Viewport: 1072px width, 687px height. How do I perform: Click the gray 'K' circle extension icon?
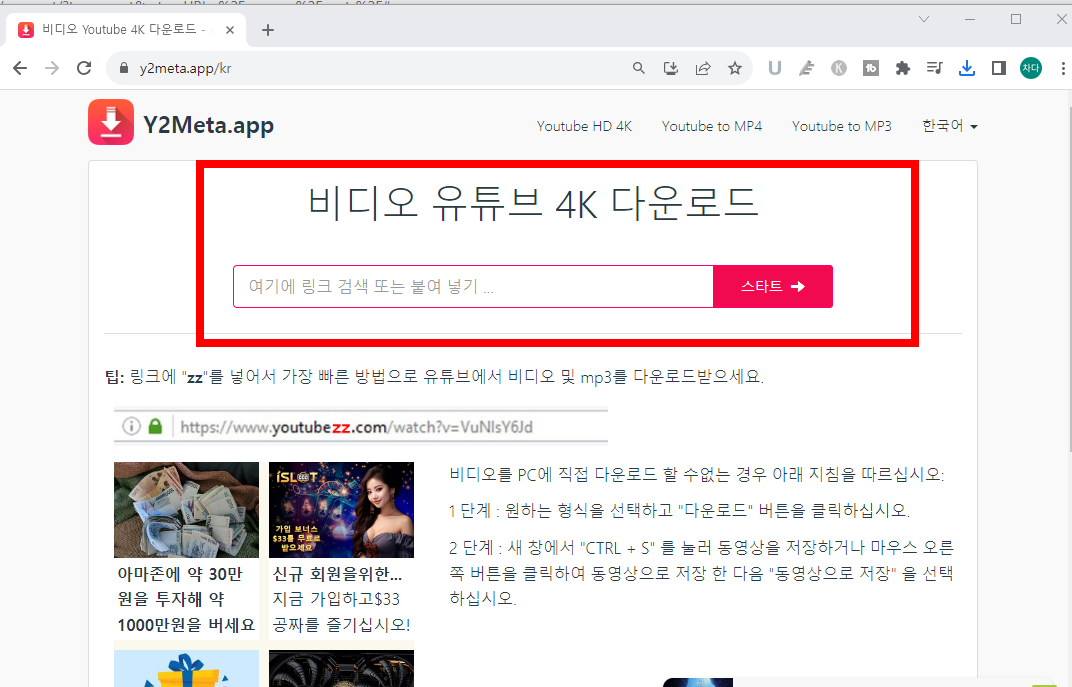pyautogui.click(x=838, y=68)
